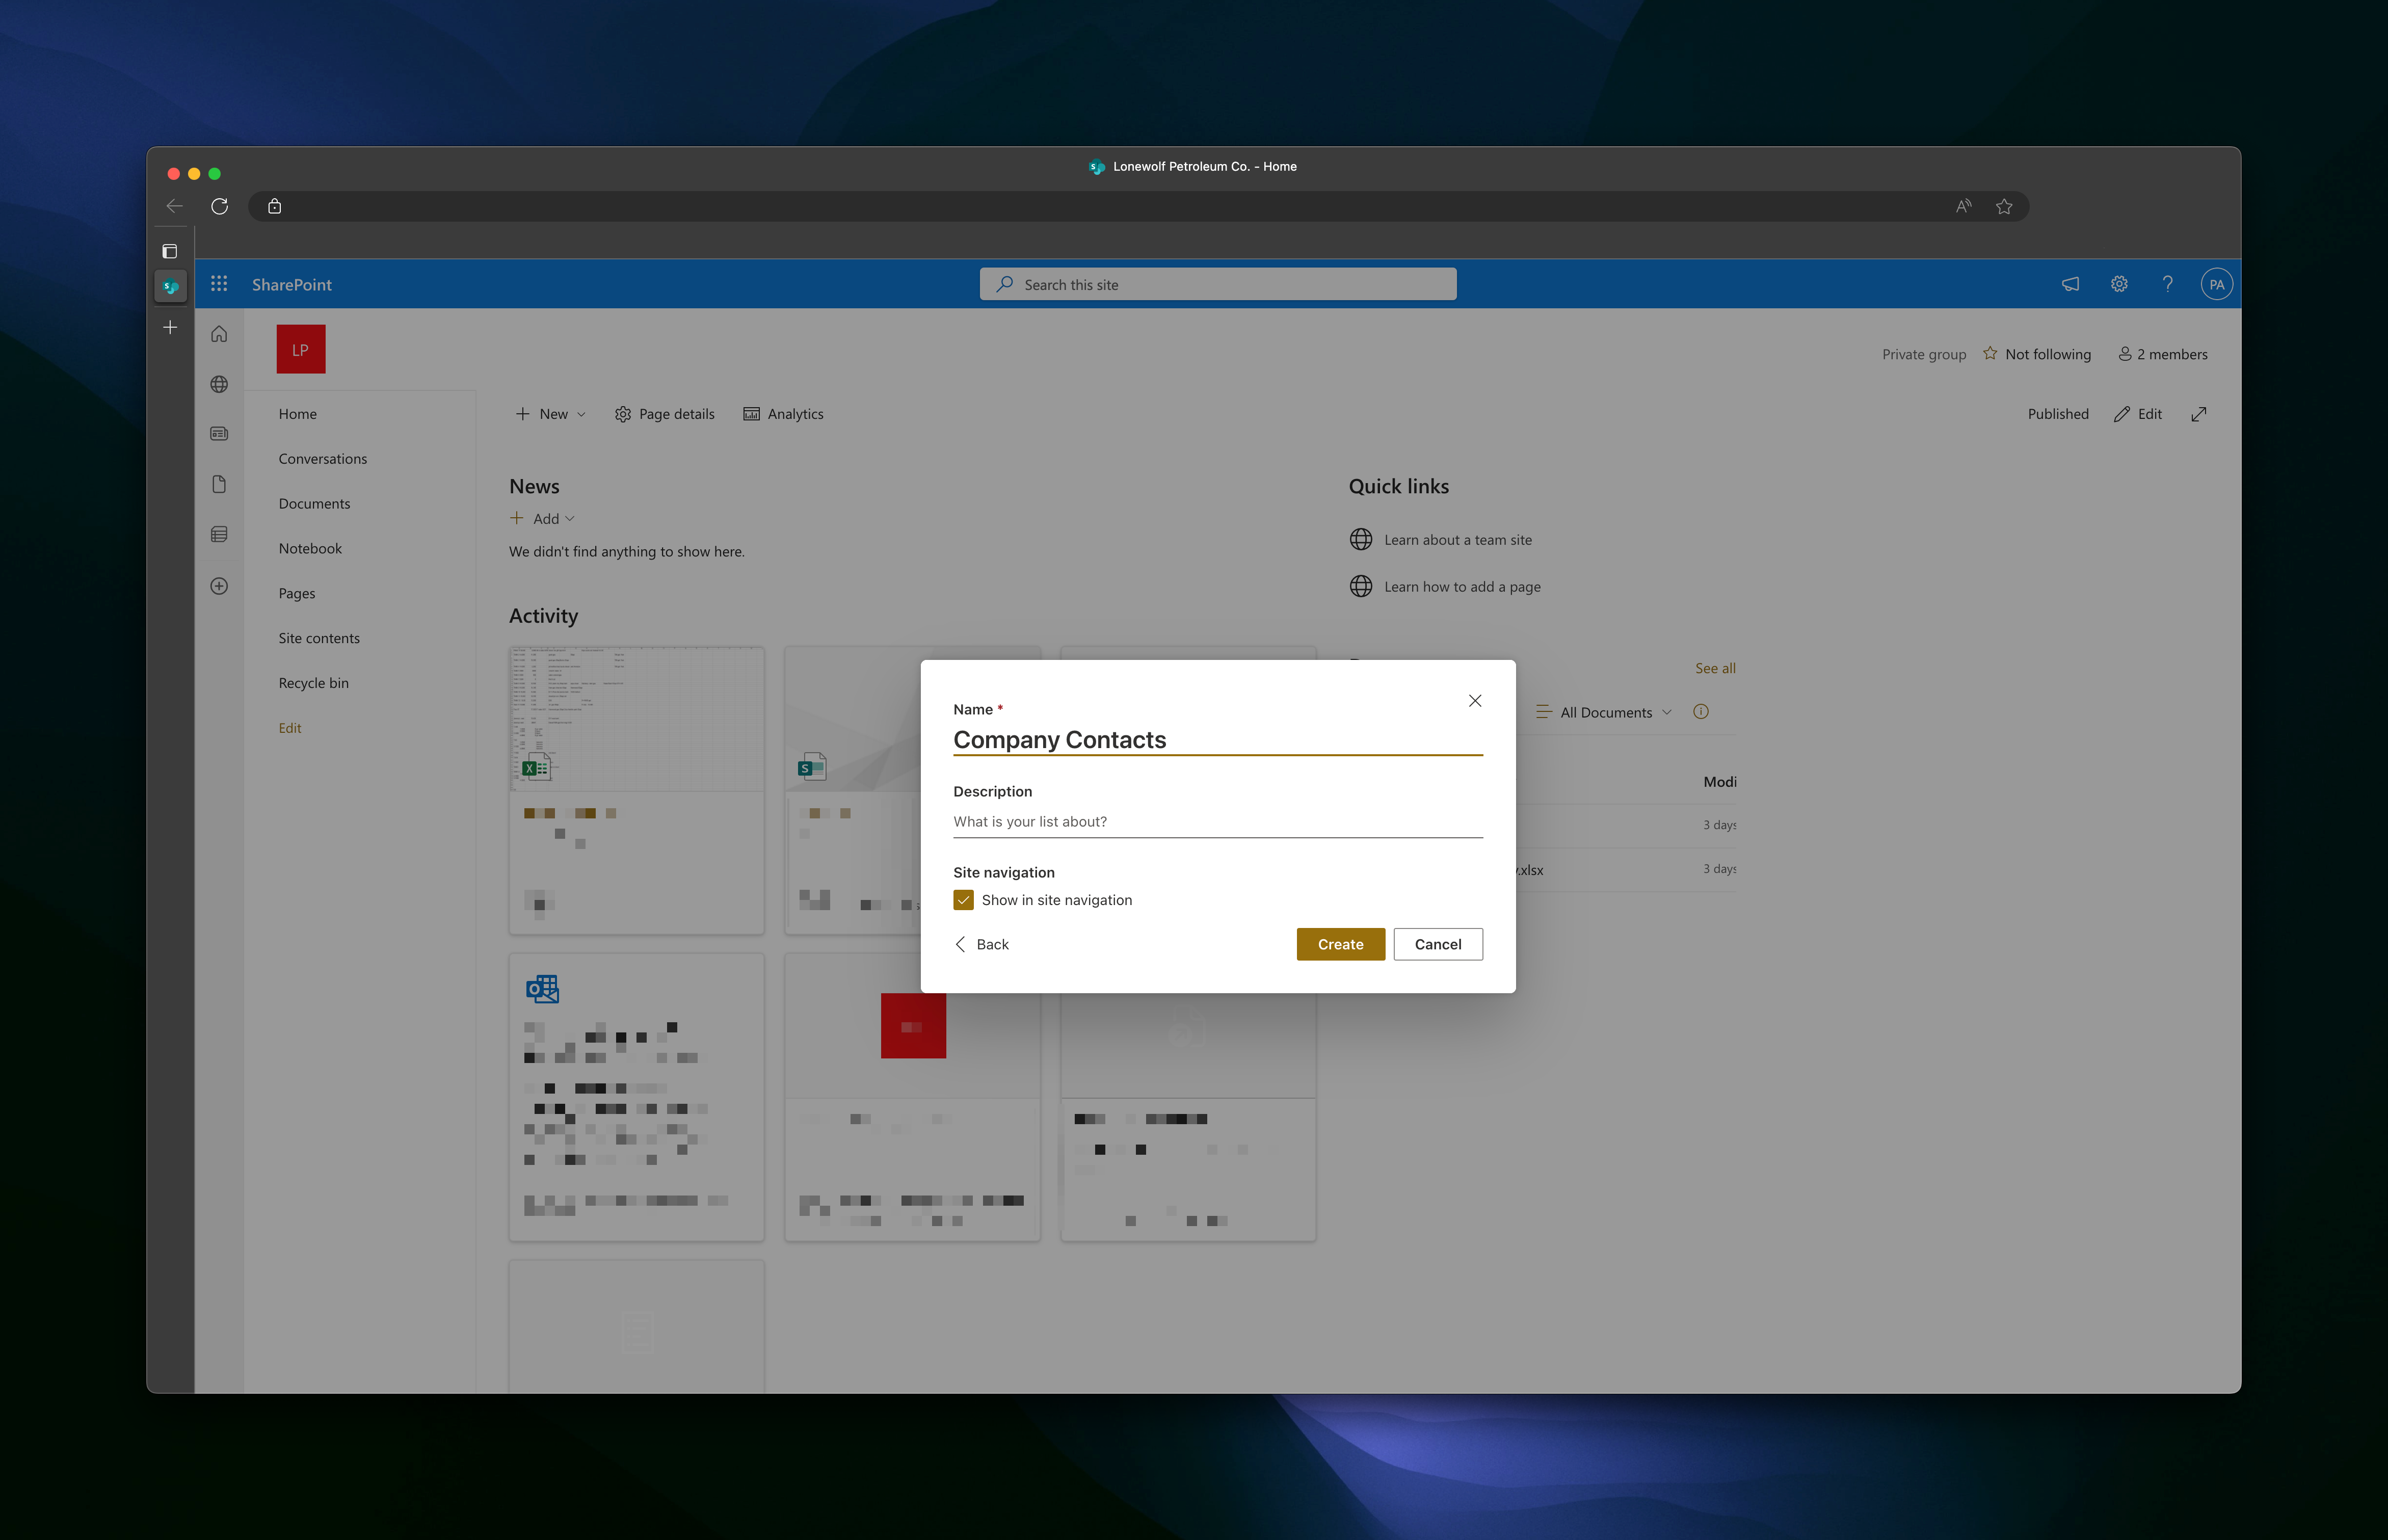Open Site contents in navigation

[319, 638]
